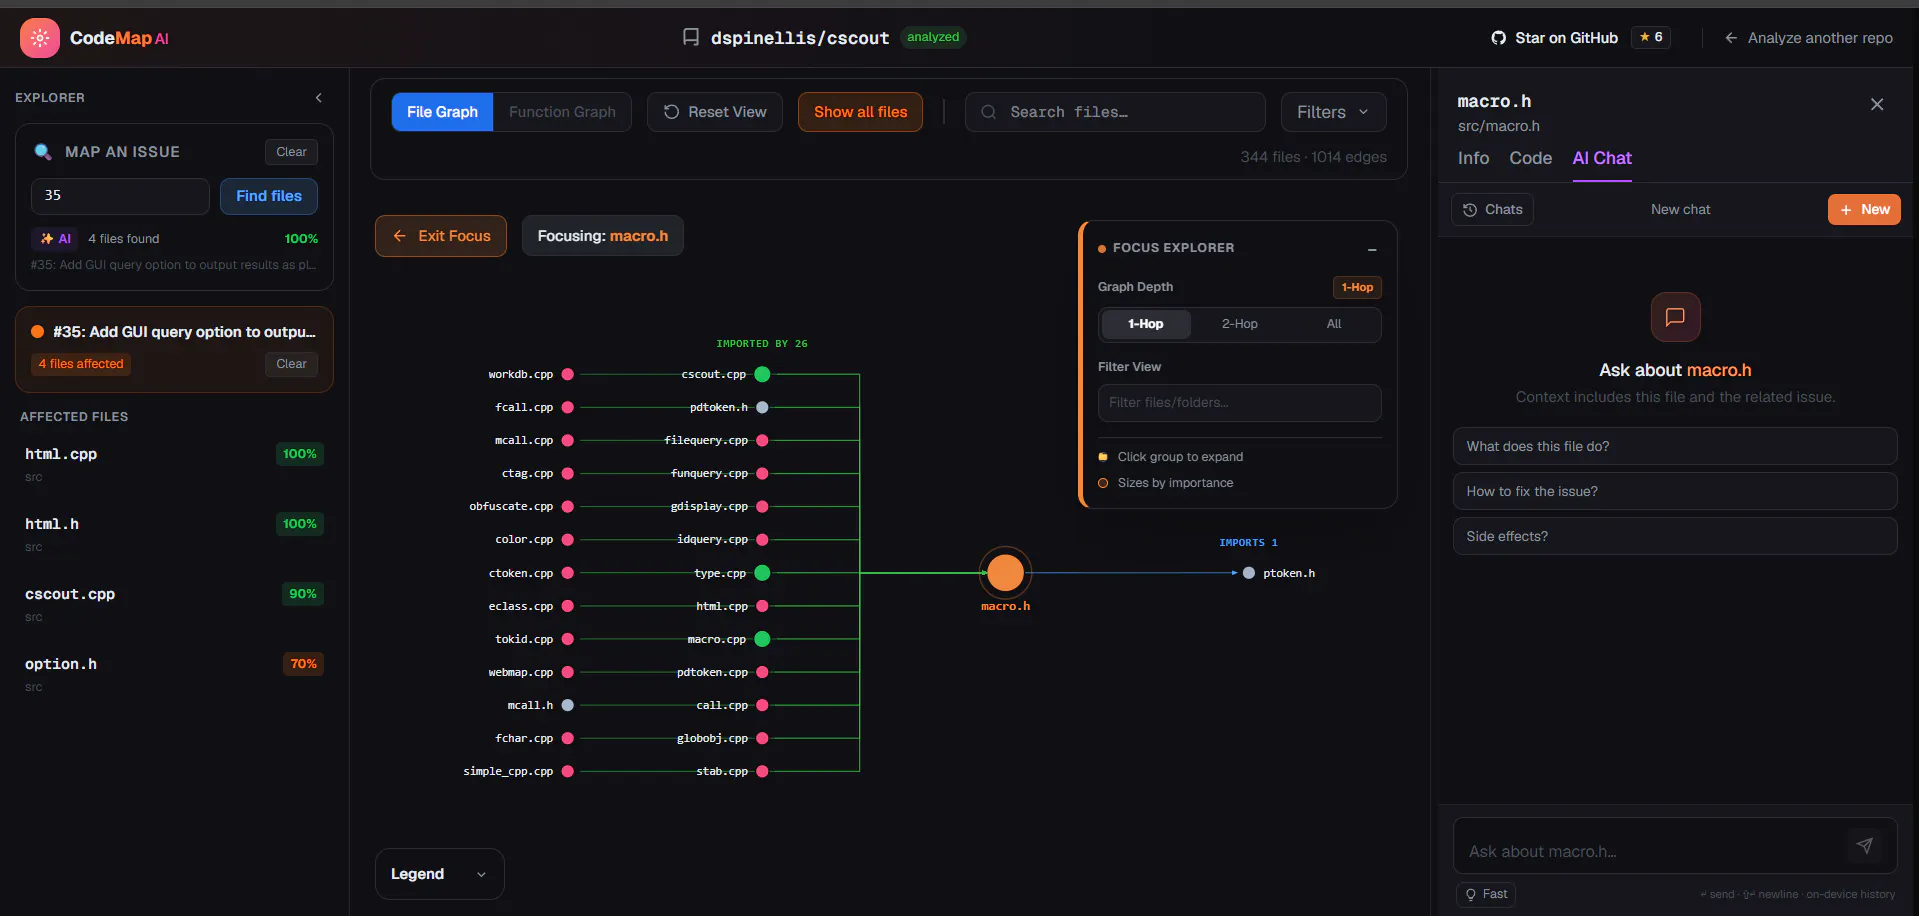The height and width of the screenshot is (916, 1919).
Task: Open html.cpp in affected files
Action: pyautogui.click(x=174, y=464)
